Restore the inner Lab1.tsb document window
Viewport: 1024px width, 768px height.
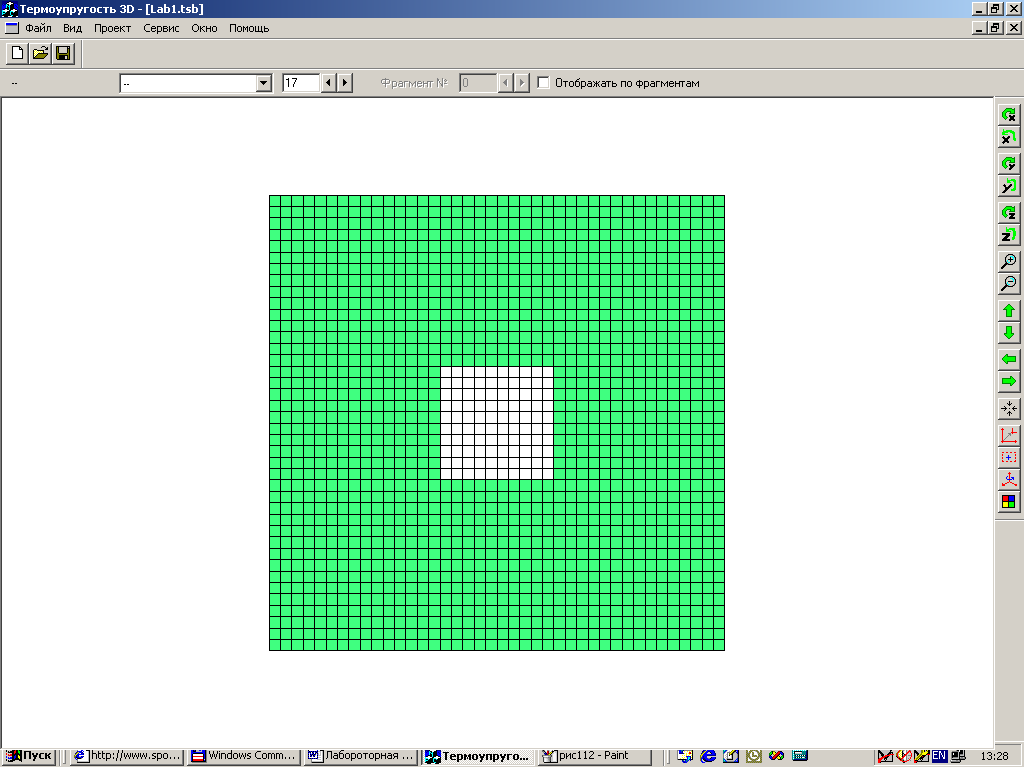click(995, 28)
